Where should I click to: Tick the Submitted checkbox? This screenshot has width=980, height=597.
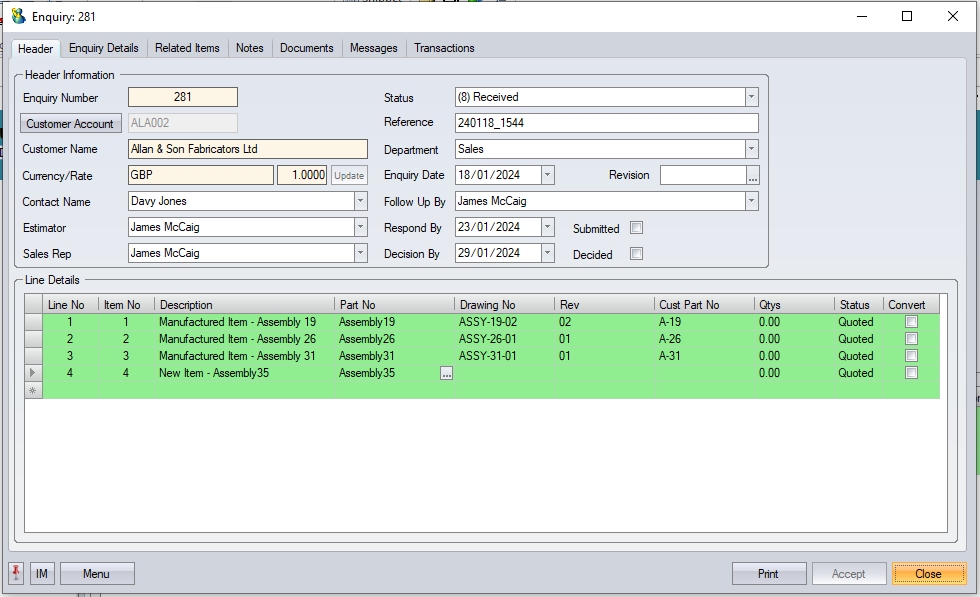click(636, 228)
